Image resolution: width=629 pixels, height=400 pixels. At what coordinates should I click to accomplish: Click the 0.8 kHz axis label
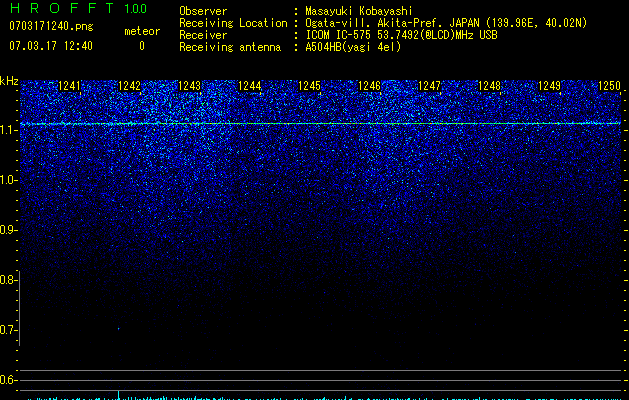point(8,280)
